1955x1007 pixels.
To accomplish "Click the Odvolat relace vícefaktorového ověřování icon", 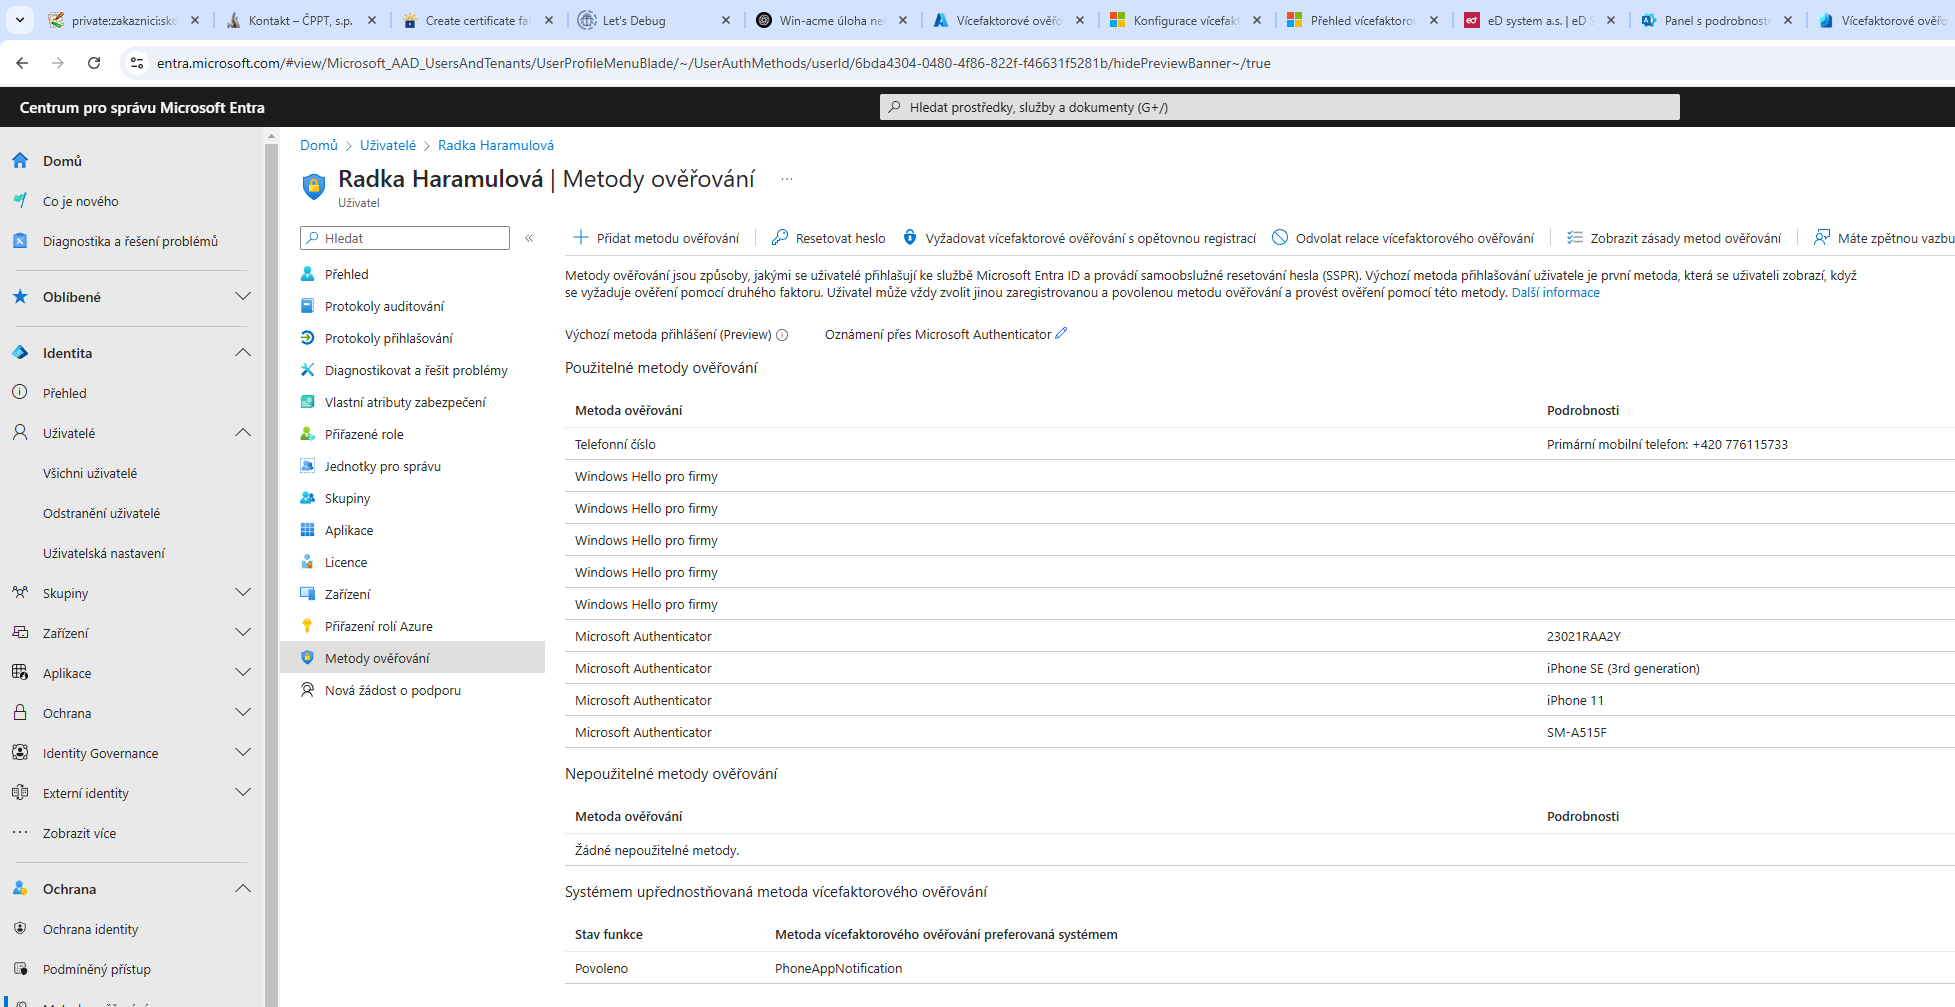I will 1280,238.
